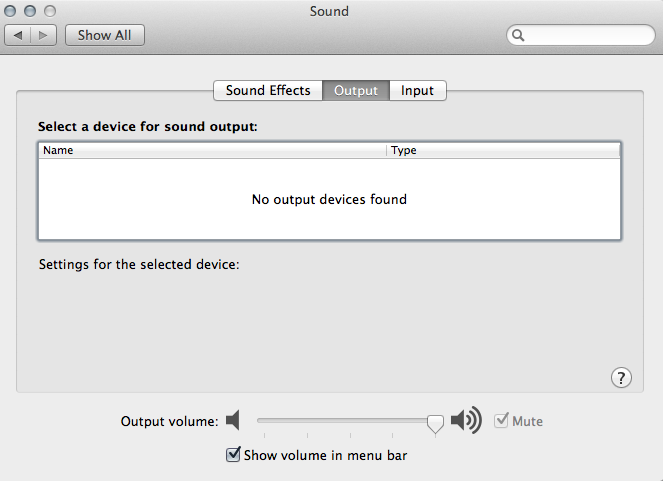Uncheck Show volume in menu bar
Viewport: 663px width, 481px height.
[234, 455]
